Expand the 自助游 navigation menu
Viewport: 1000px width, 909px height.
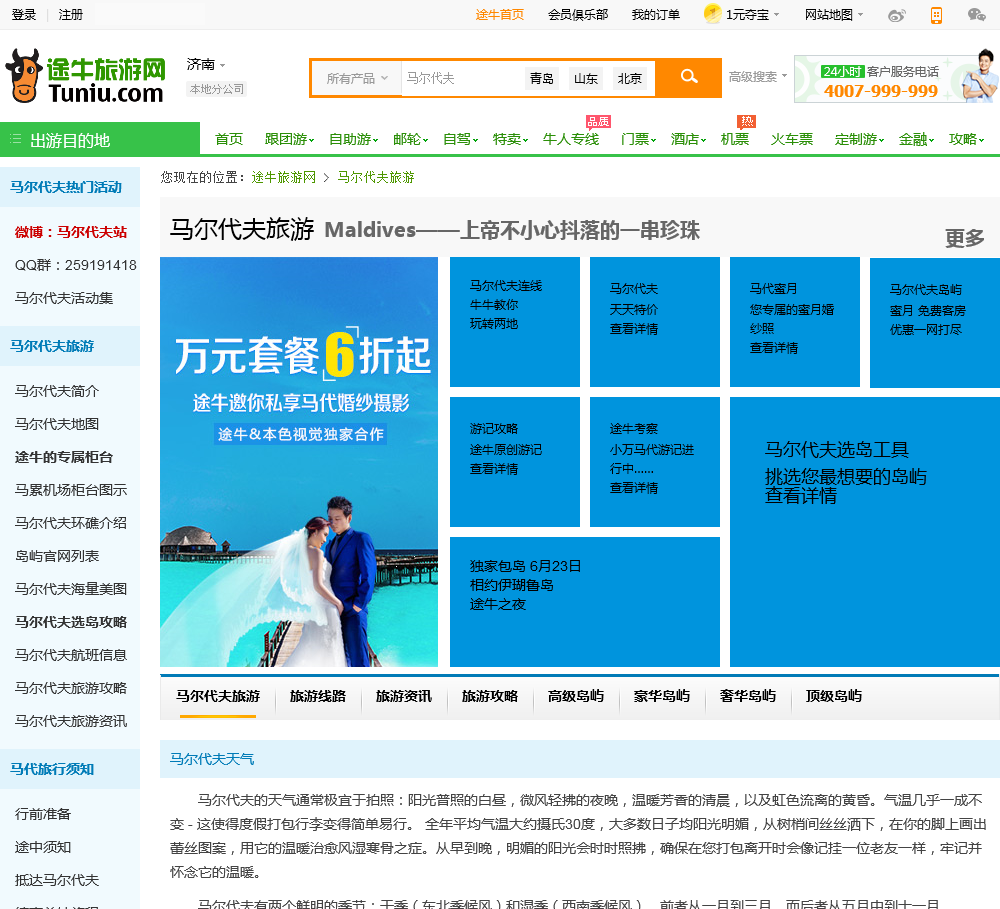click(x=353, y=139)
